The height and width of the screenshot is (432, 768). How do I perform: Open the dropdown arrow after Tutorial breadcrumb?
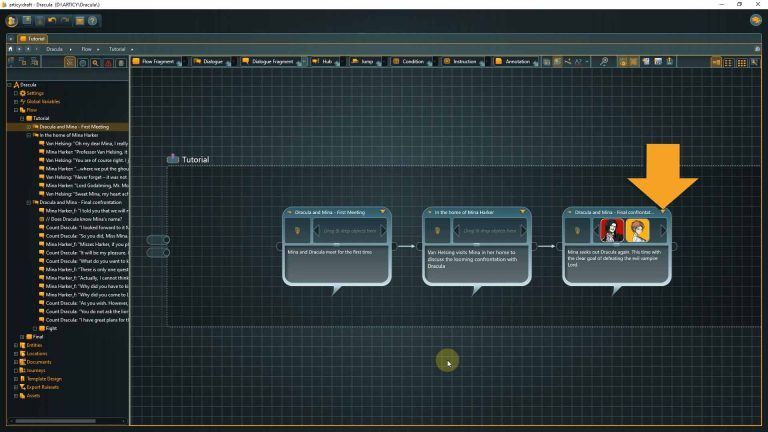[132, 49]
